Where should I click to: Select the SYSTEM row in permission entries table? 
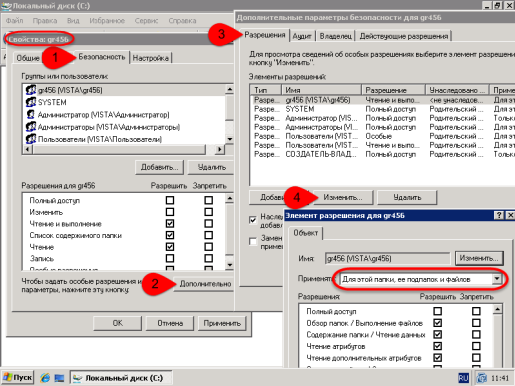click(x=382, y=109)
